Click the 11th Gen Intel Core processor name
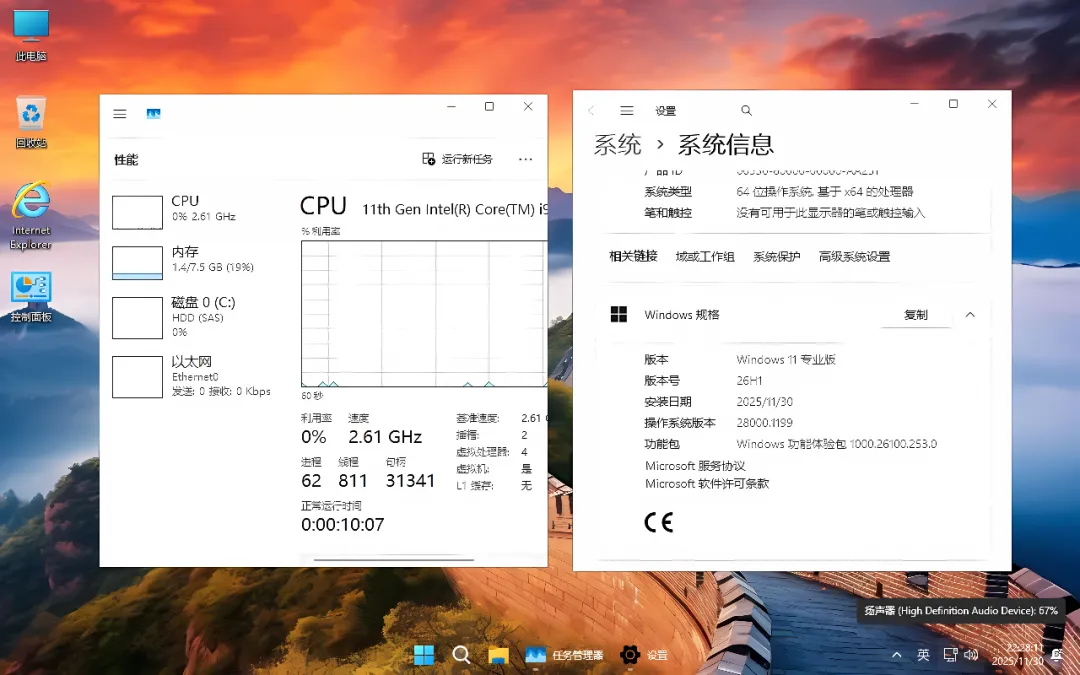 point(455,209)
